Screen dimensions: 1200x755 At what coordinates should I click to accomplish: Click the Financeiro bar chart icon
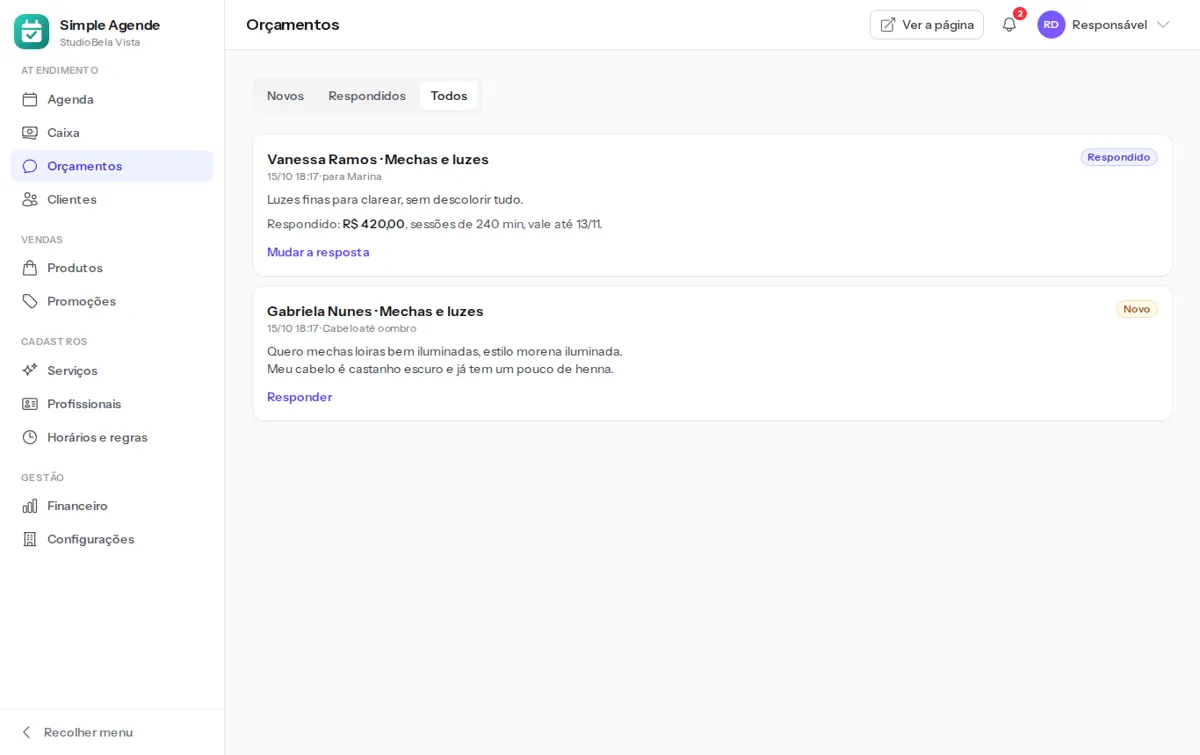pyautogui.click(x=30, y=506)
